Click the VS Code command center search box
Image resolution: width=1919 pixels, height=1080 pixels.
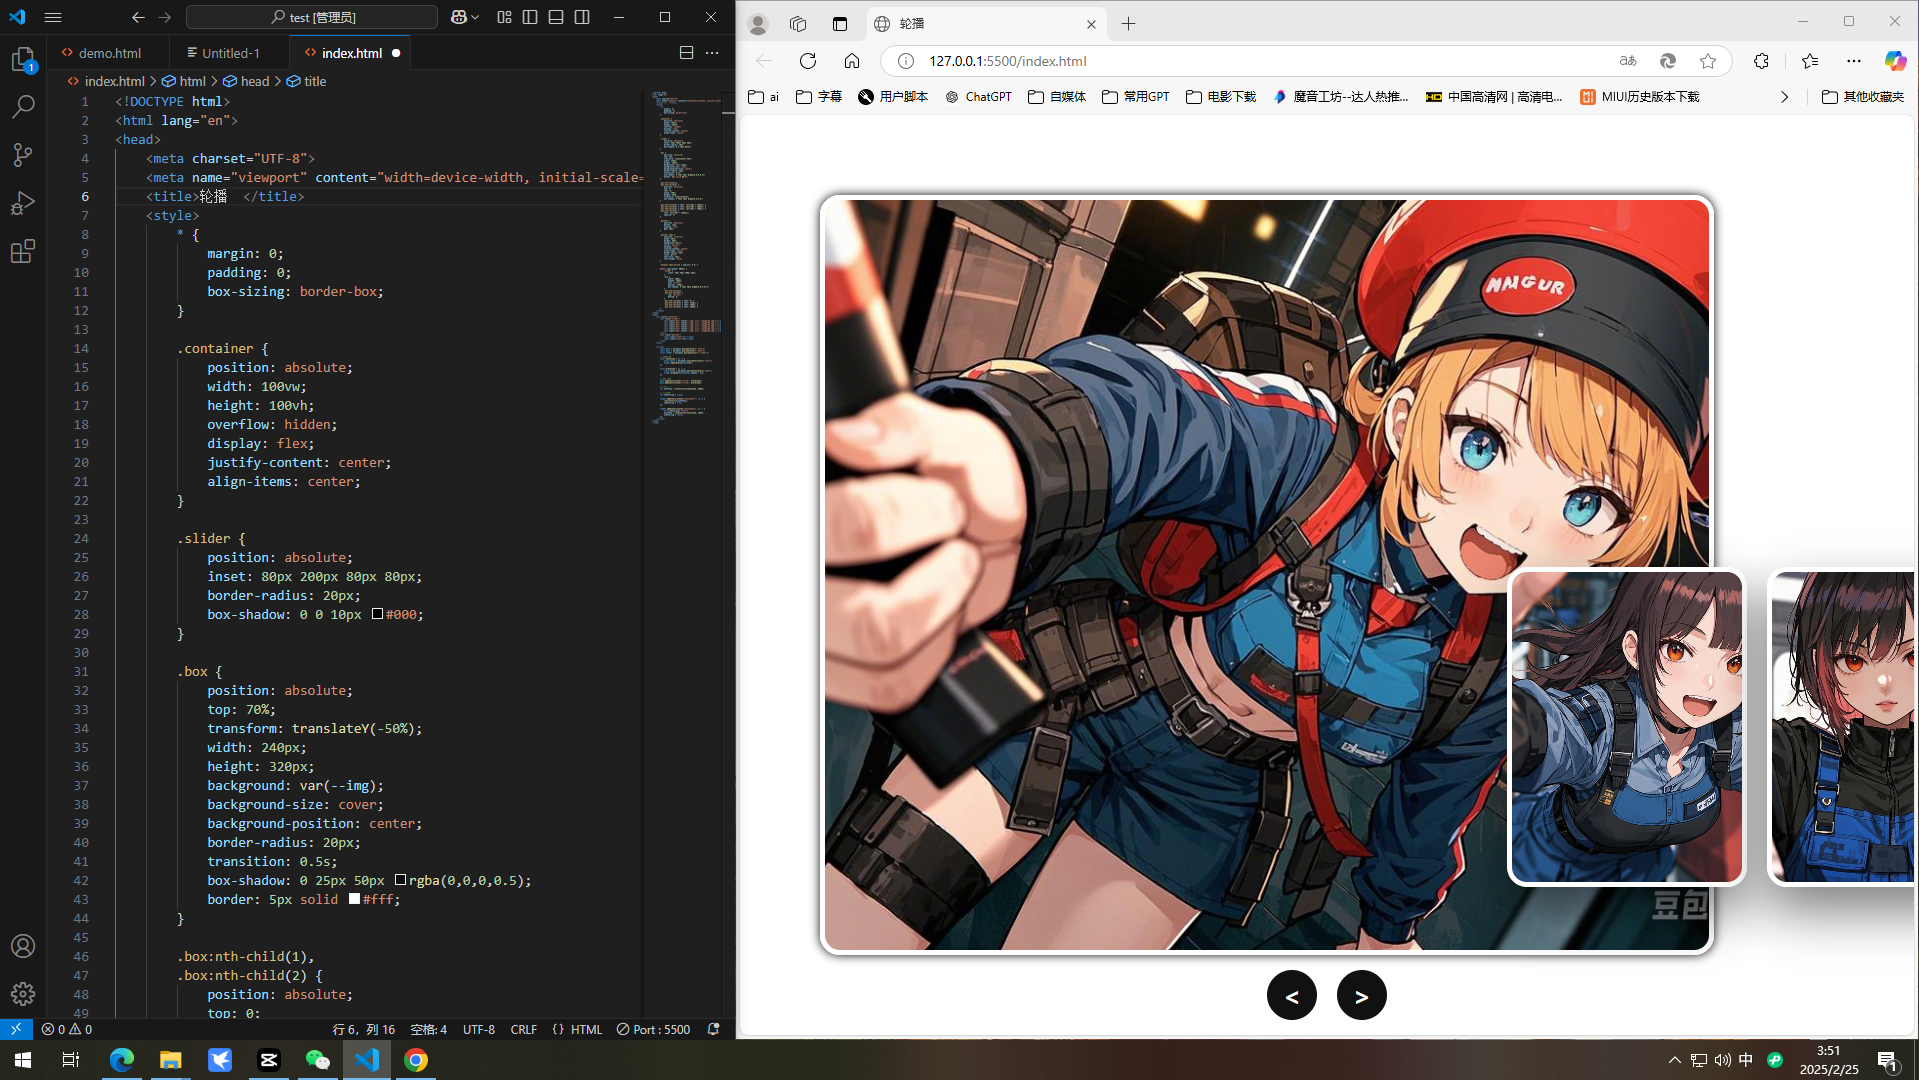tap(312, 17)
